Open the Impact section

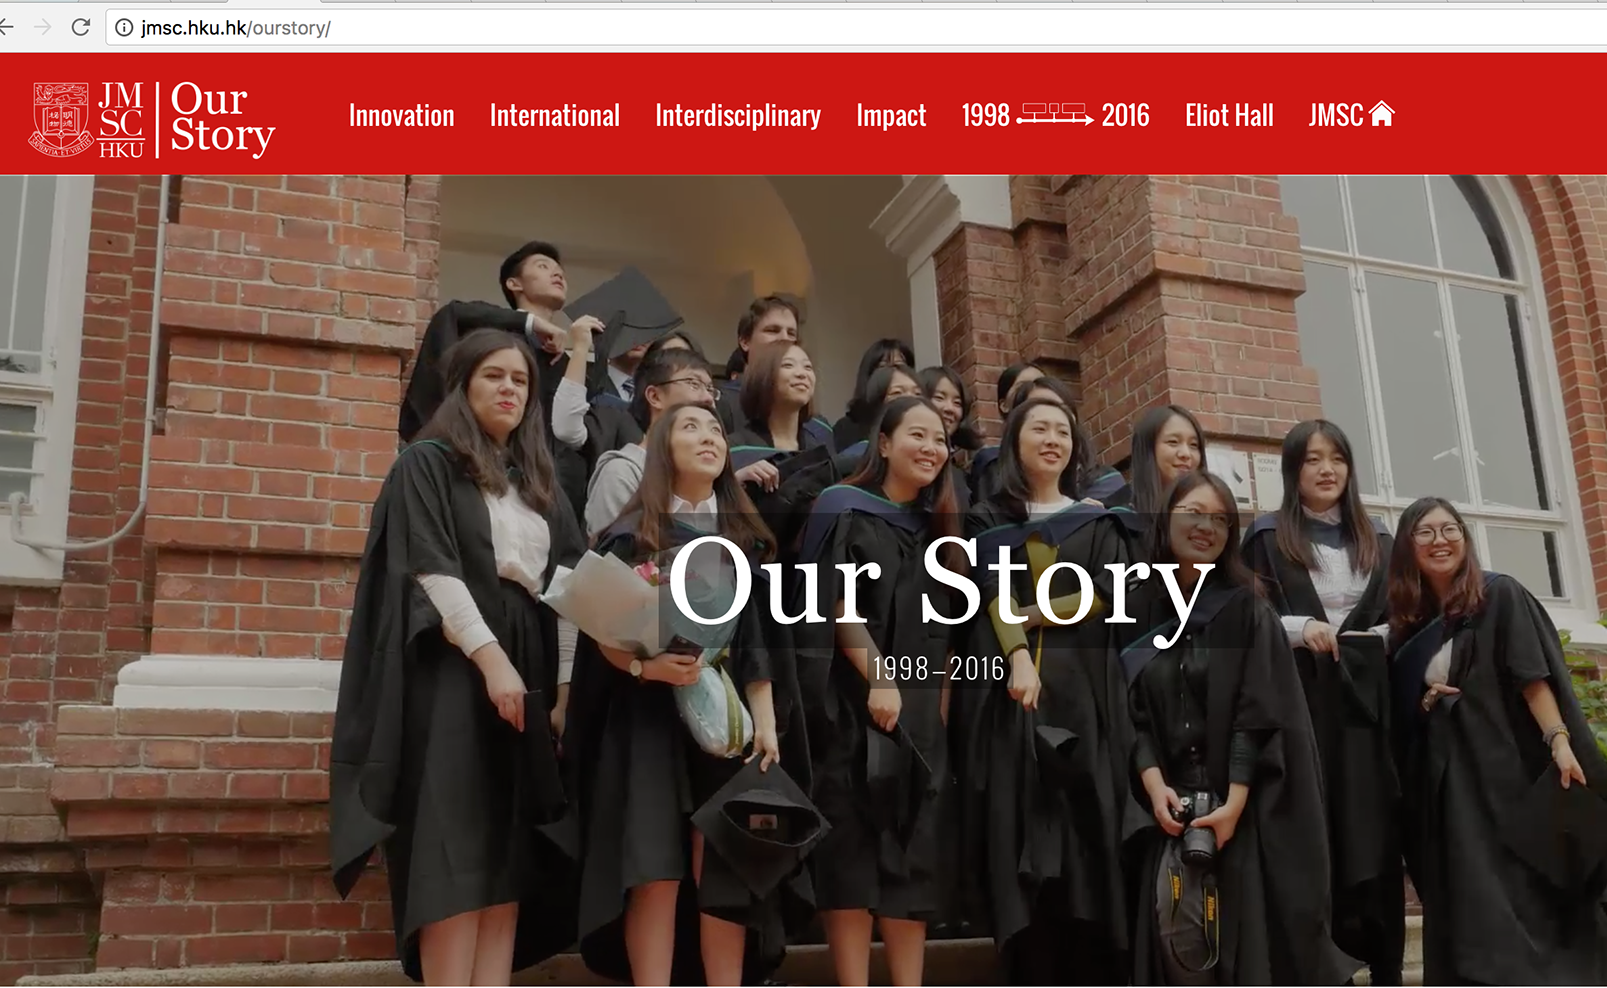pos(890,117)
